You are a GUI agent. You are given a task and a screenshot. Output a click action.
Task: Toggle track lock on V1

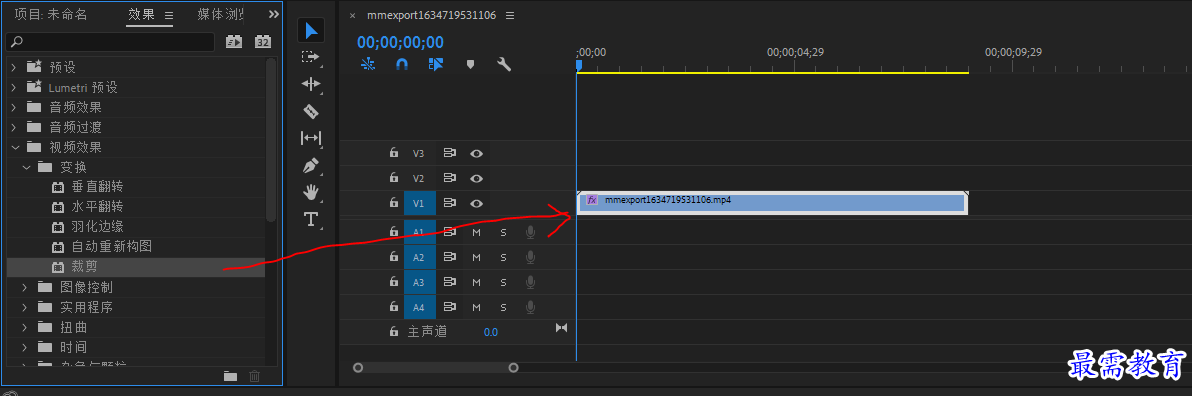click(x=393, y=203)
